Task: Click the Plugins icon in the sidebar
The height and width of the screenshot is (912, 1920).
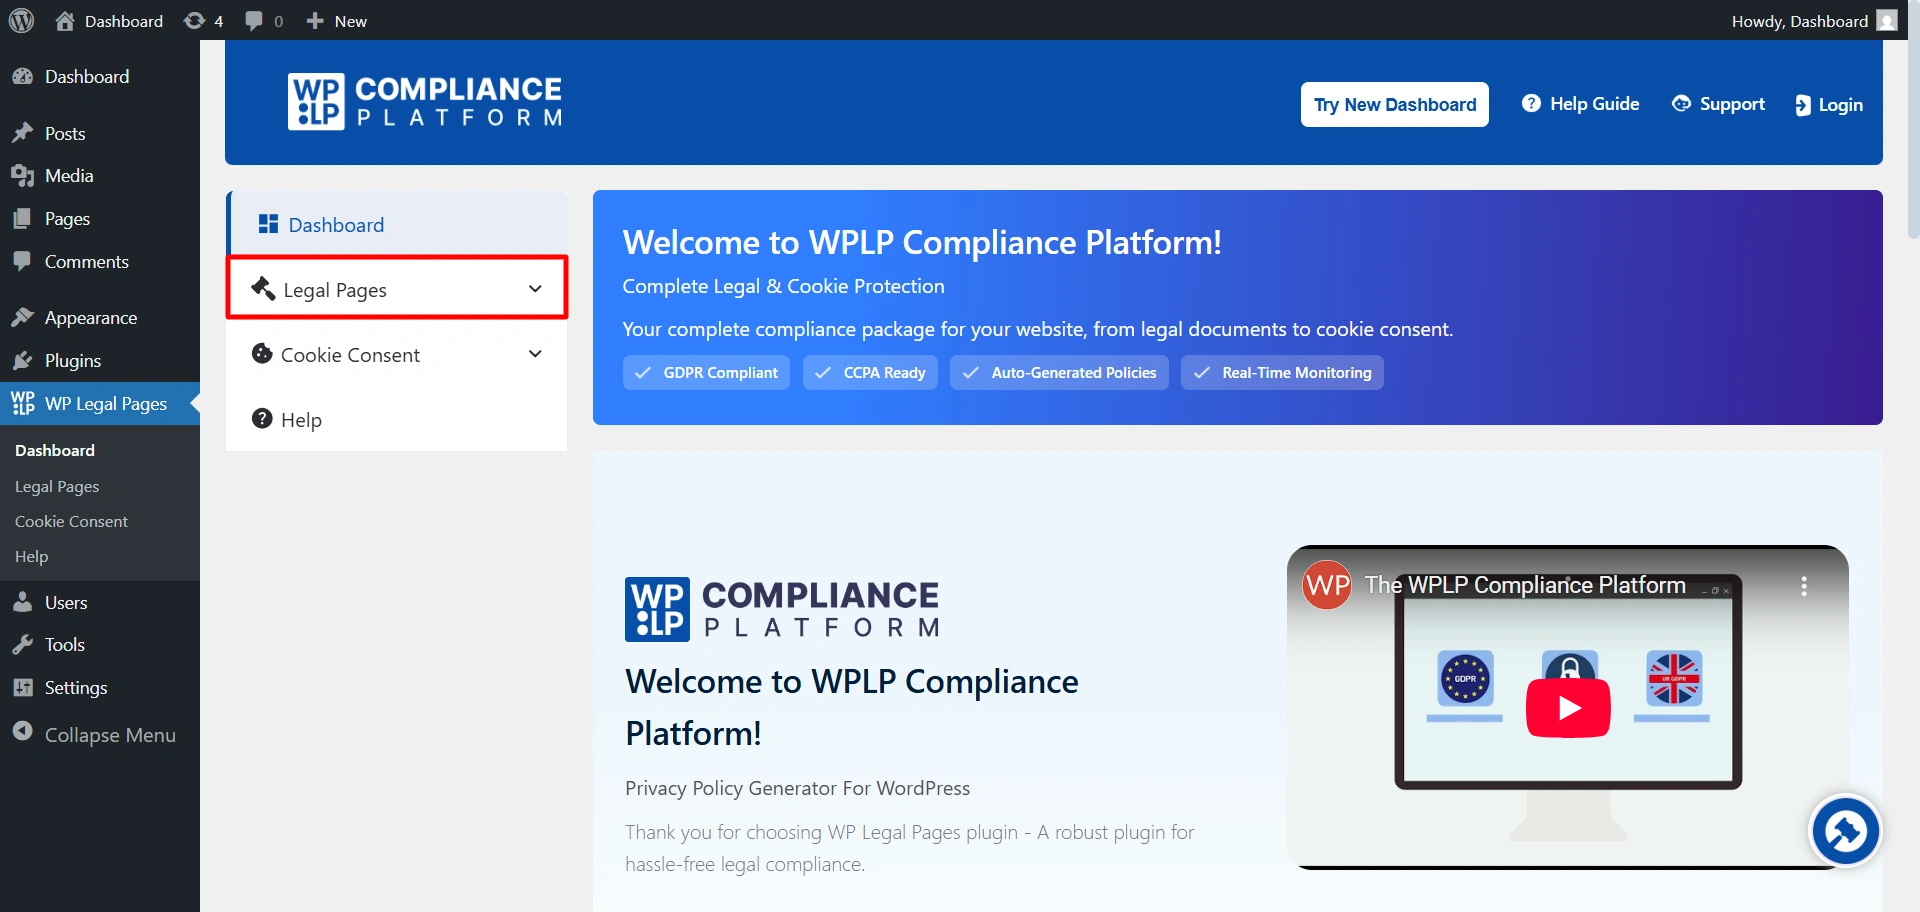Action: pos(24,360)
